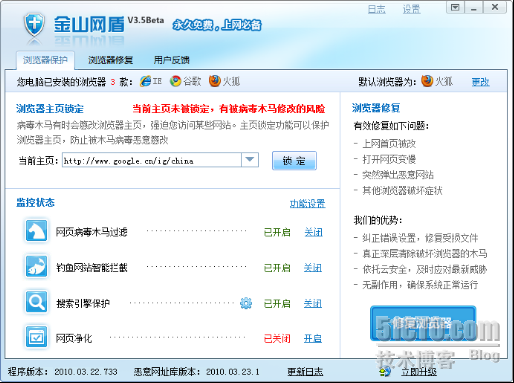Click the 金山网盾 shield logo icon
The height and width of the screenshot is (383, 514).
(x=34, y=25)
